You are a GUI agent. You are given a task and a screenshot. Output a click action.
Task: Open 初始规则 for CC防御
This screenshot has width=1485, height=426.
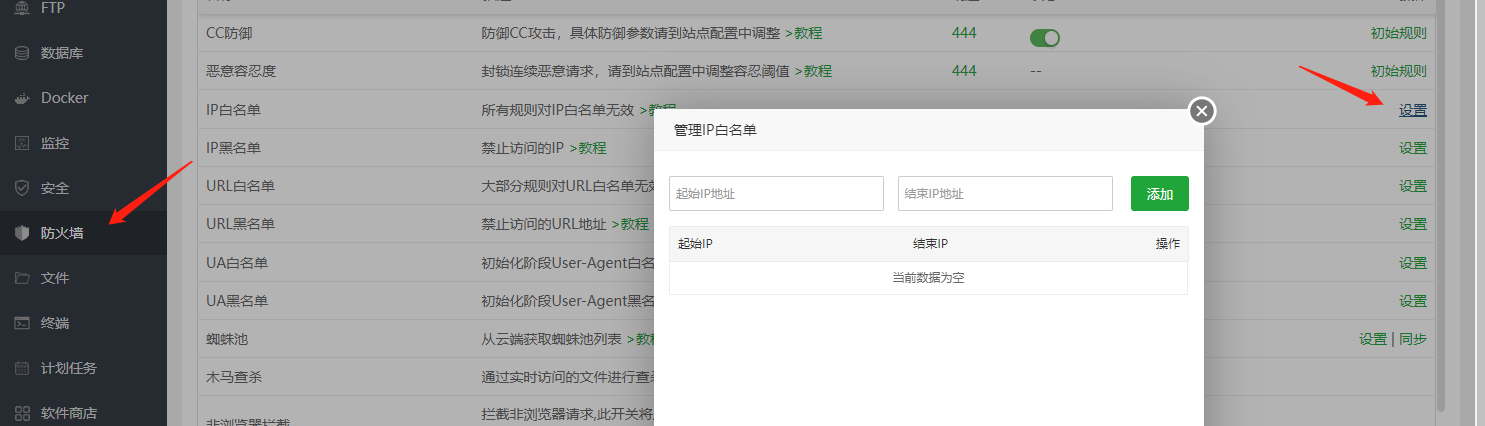point(1399,33)
